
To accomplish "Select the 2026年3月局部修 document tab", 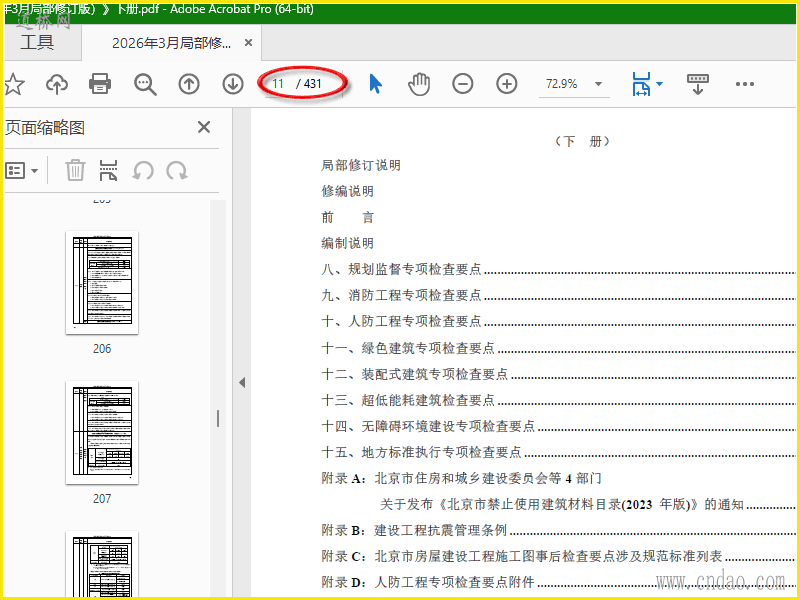I will point(171,43).
